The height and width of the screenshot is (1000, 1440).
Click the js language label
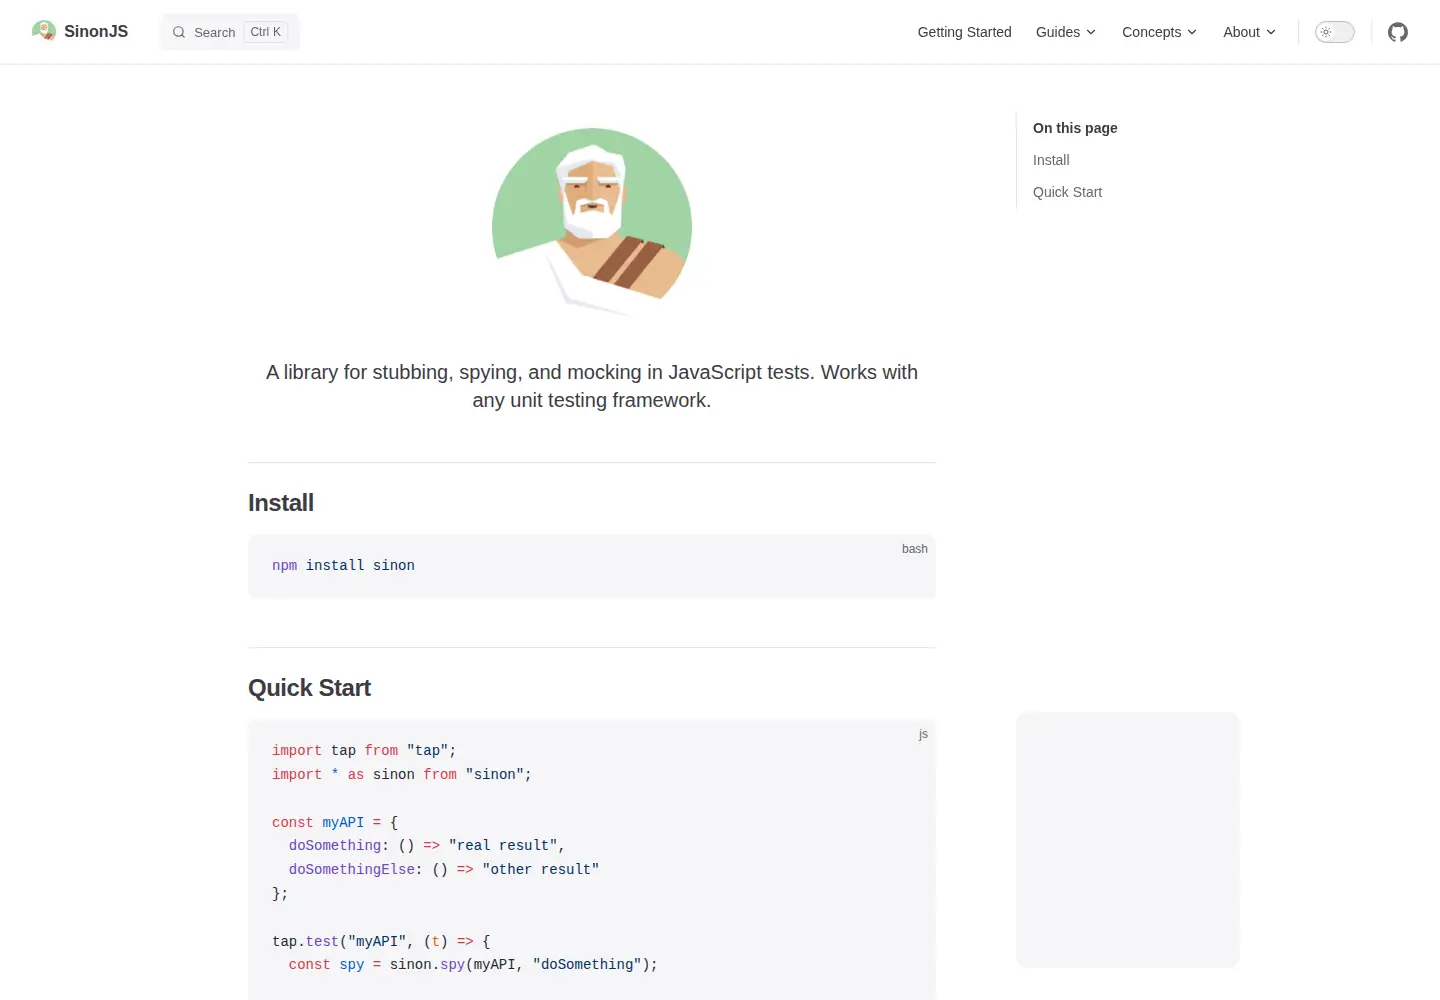click(923, 734)
